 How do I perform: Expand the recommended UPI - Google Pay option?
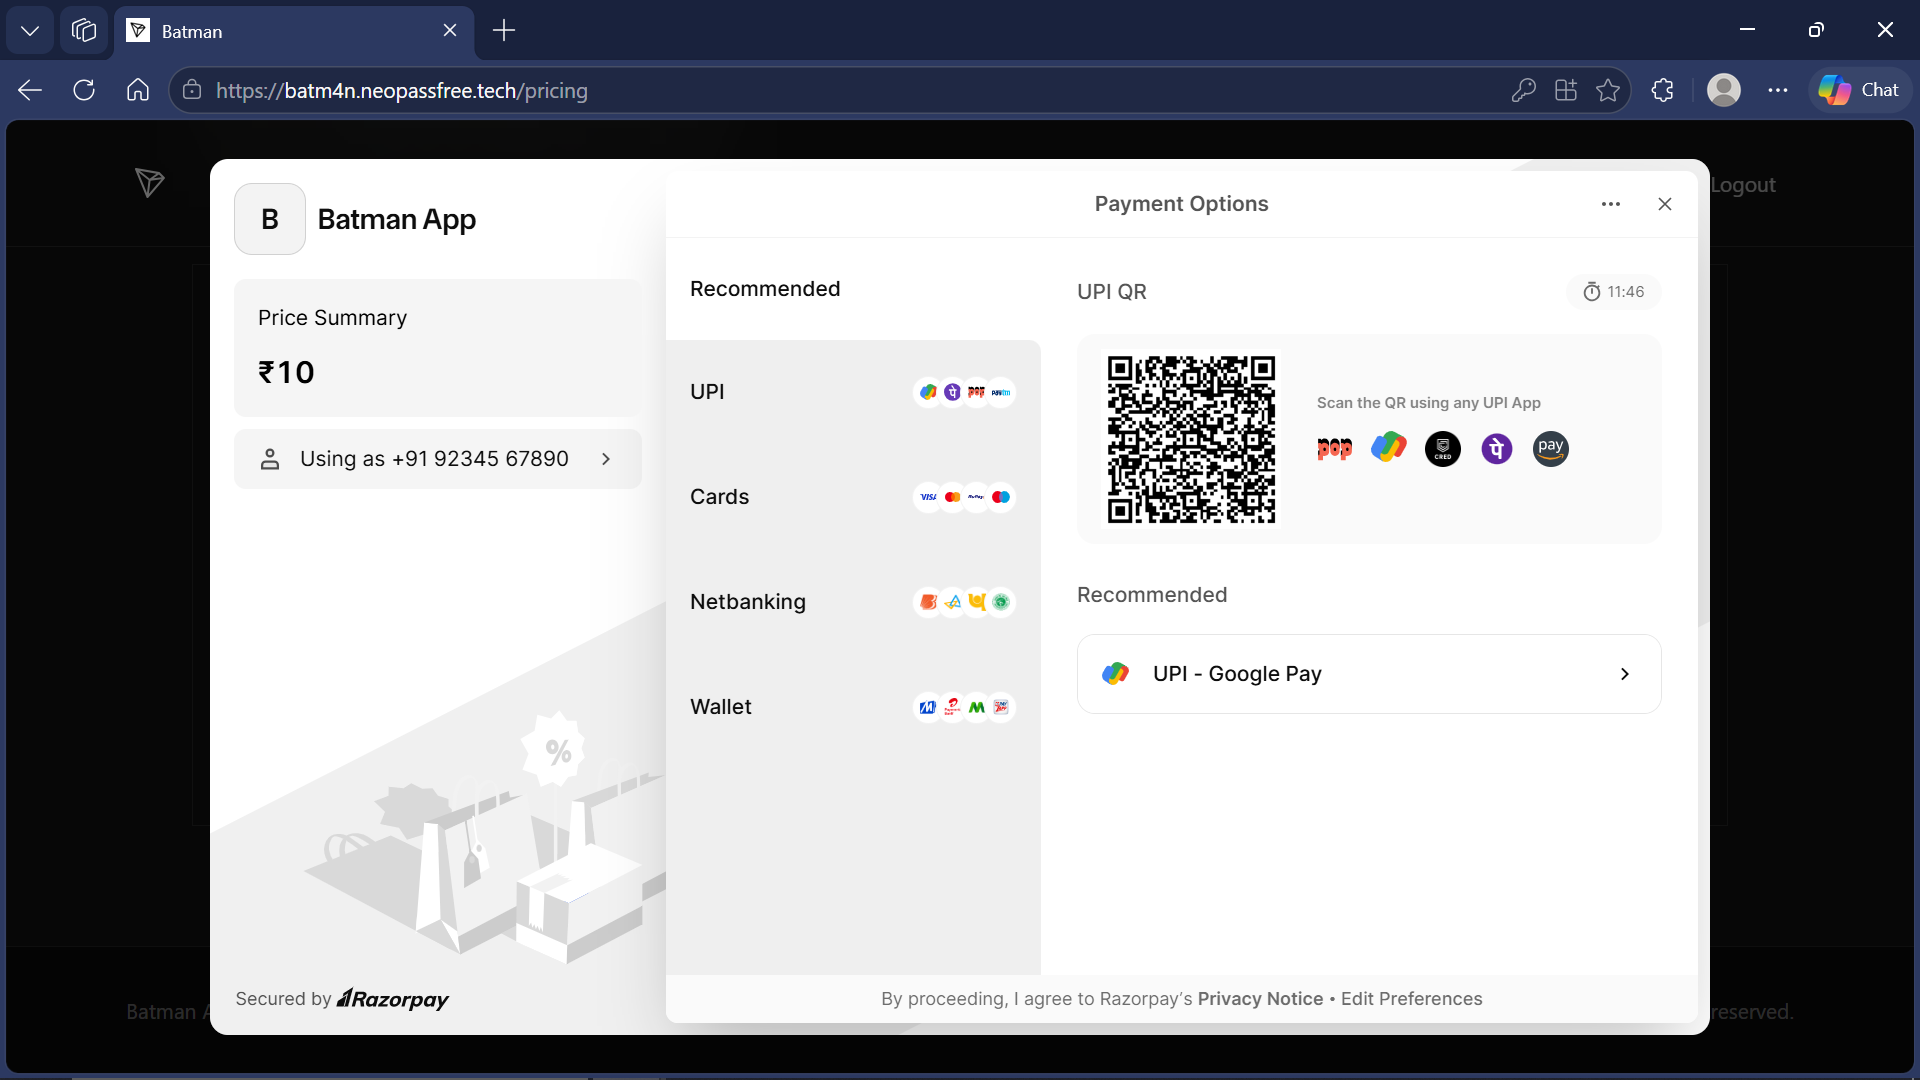[1368, 673]
